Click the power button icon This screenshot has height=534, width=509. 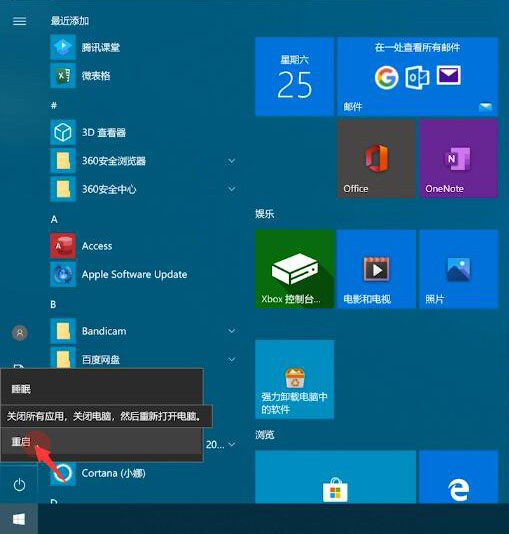[x=19, y=485]
